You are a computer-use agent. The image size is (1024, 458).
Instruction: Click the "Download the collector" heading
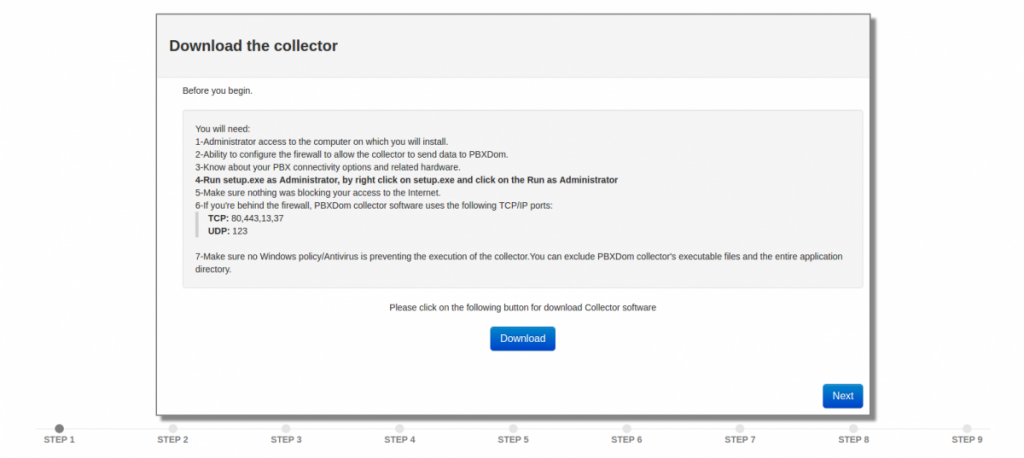253,46
